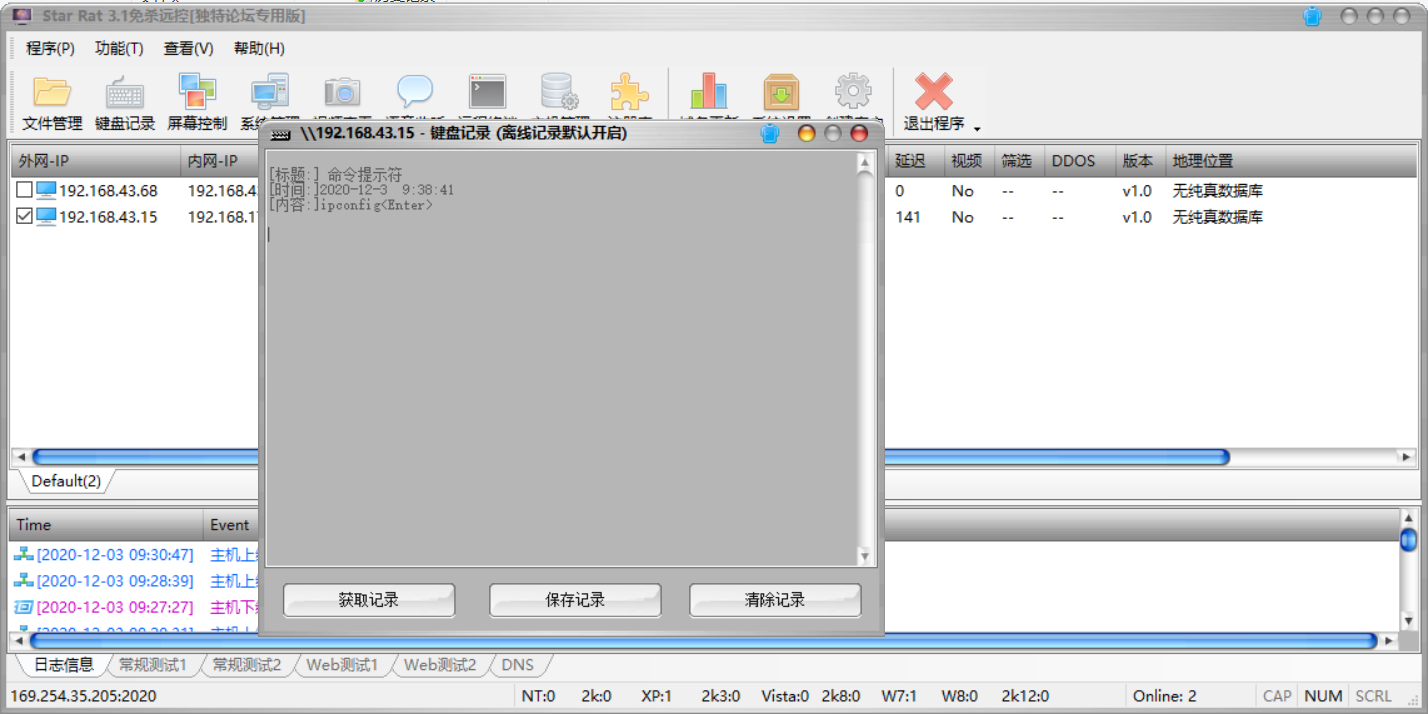Click the blue figure icon in keylogger title bar
Viewport: 1428px width, 714px height.
pos(769,133)
